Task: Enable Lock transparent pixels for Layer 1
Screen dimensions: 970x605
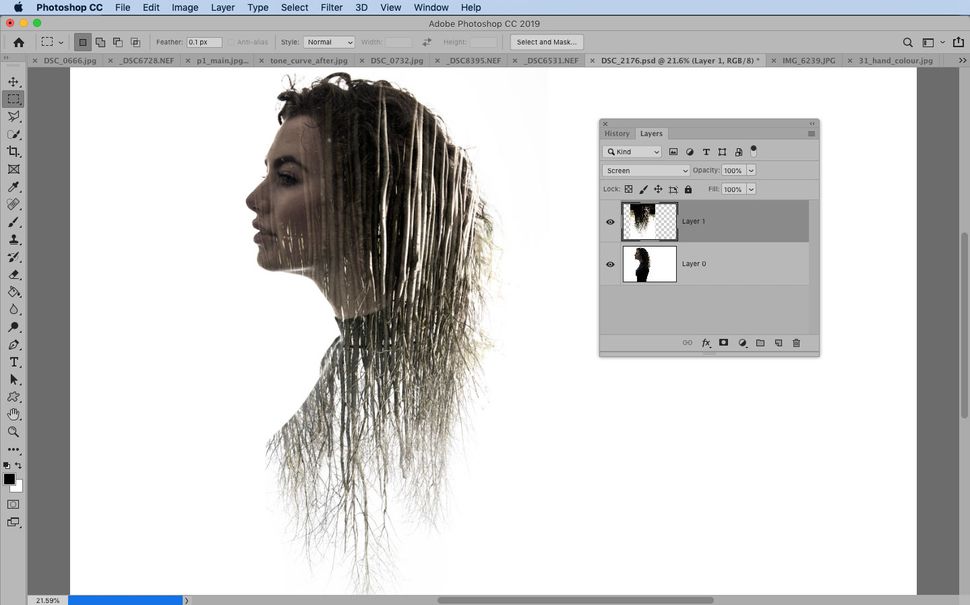Action: [x=629, y=189]
